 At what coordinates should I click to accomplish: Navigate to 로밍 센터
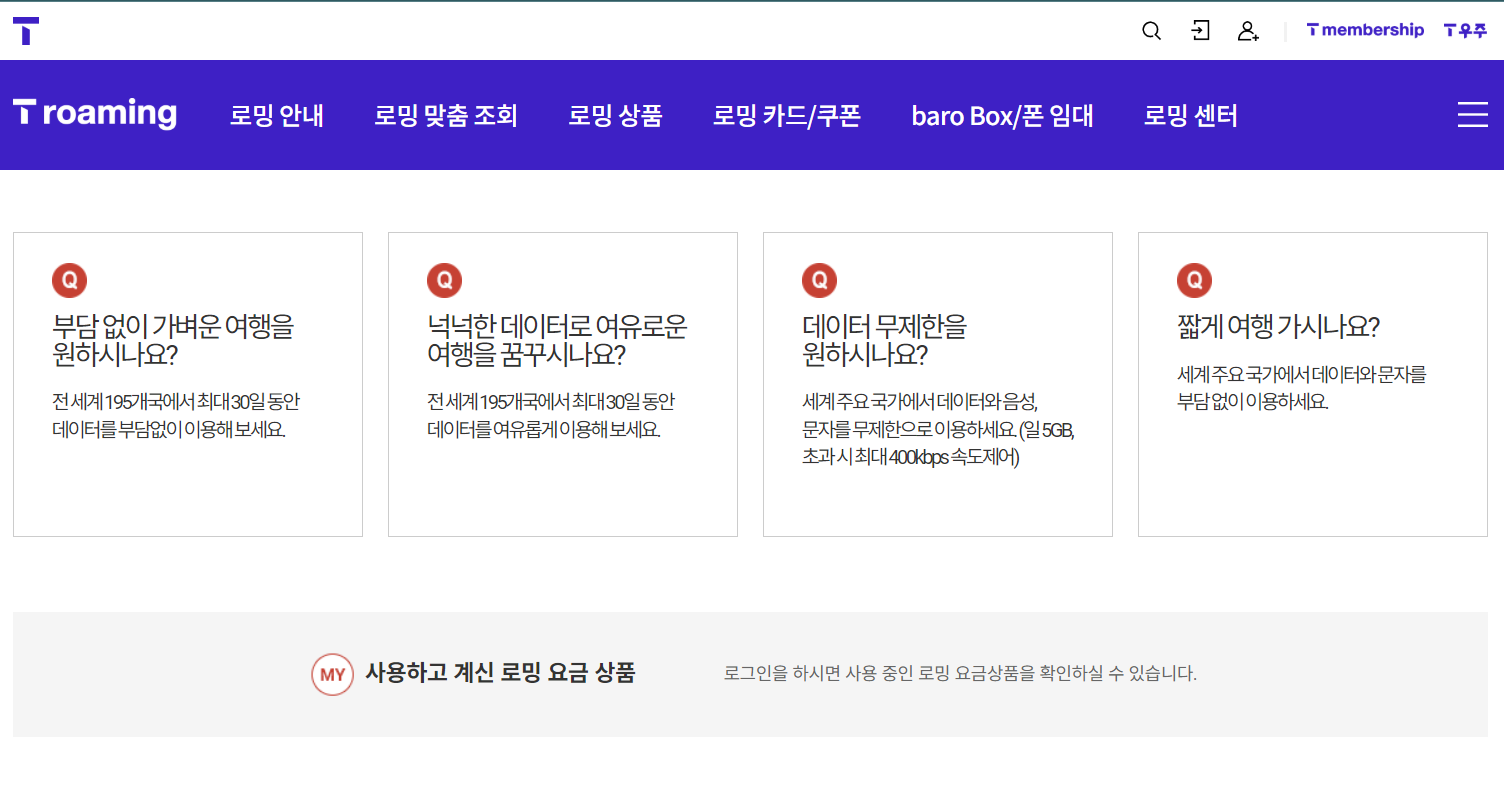coord(1190,115)
